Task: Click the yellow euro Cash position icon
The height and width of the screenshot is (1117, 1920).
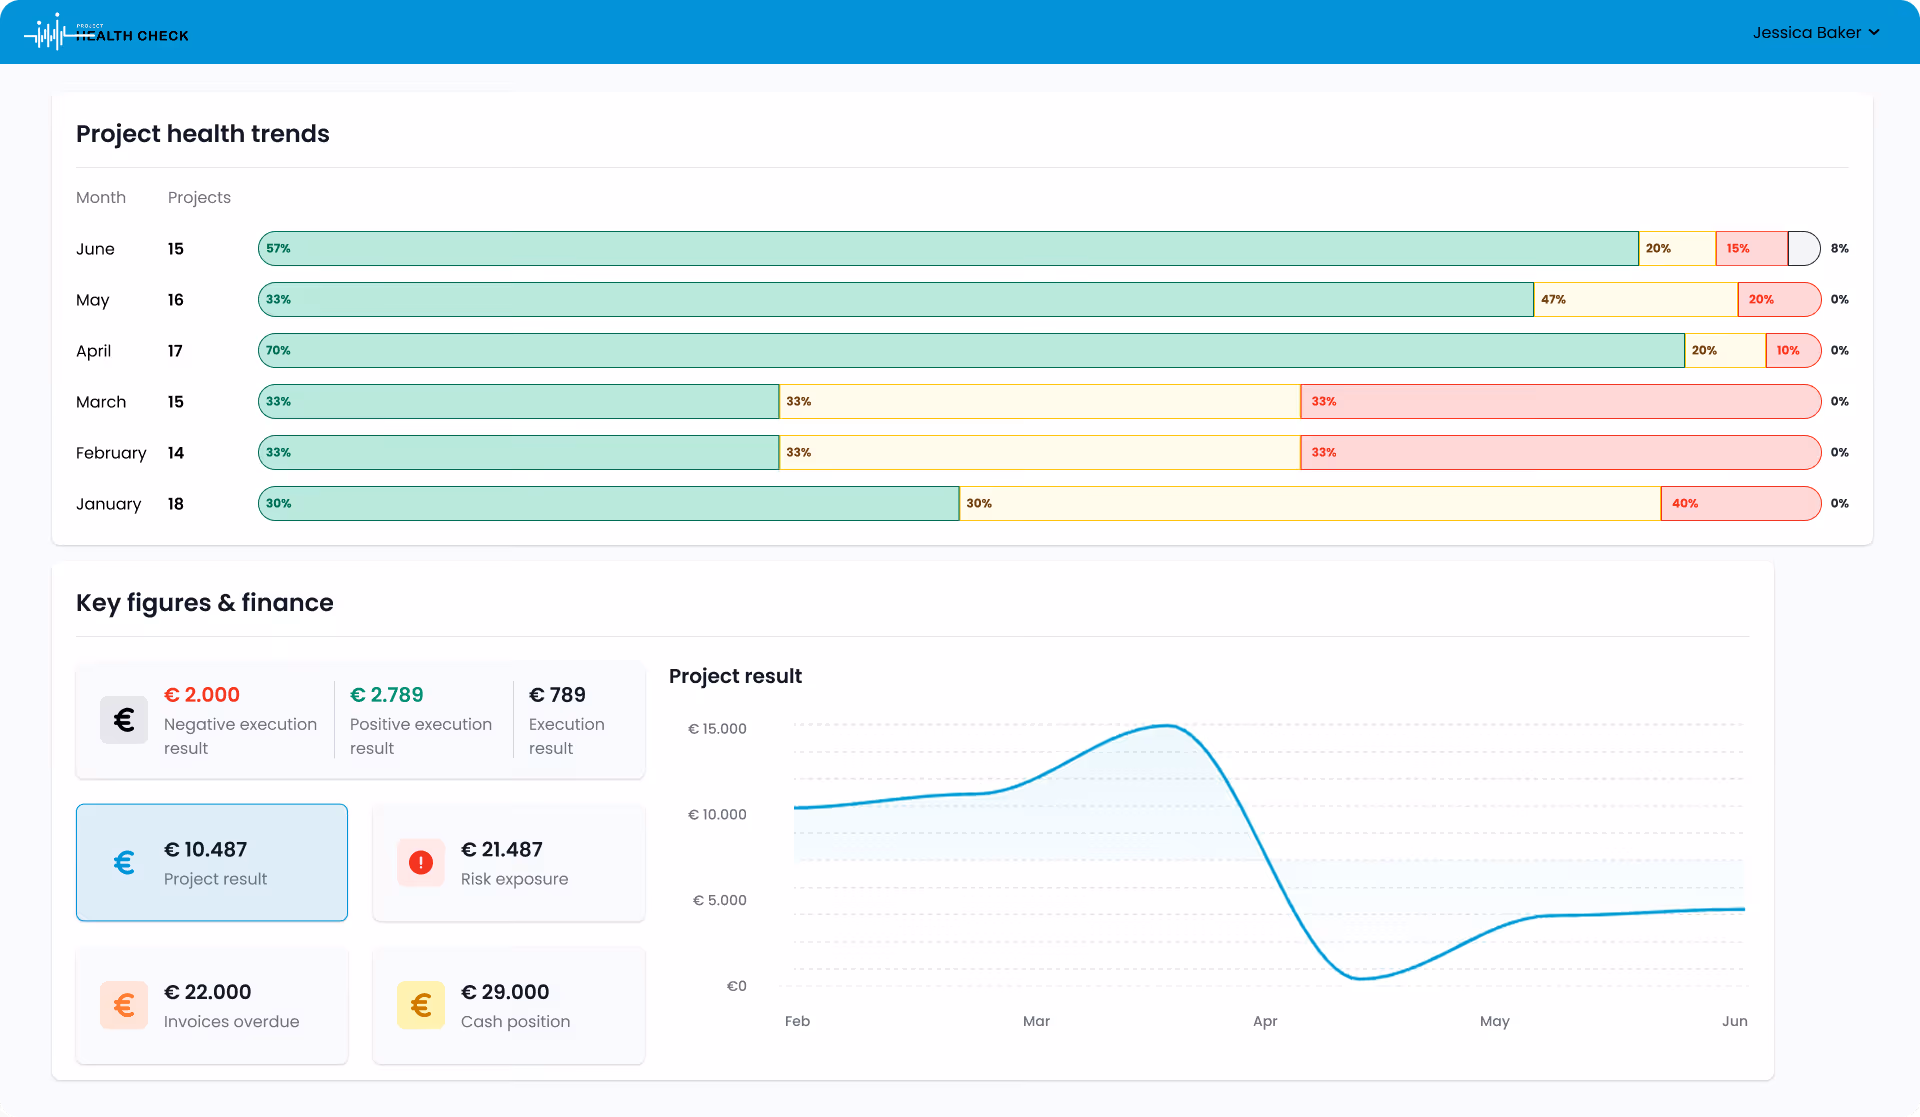Action: click(421, 1005)
